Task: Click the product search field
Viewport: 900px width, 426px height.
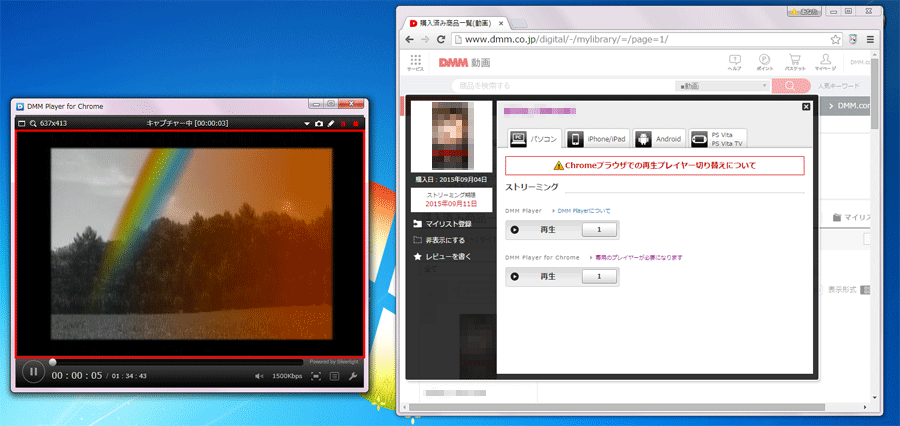Action: [x=562, y=86]
